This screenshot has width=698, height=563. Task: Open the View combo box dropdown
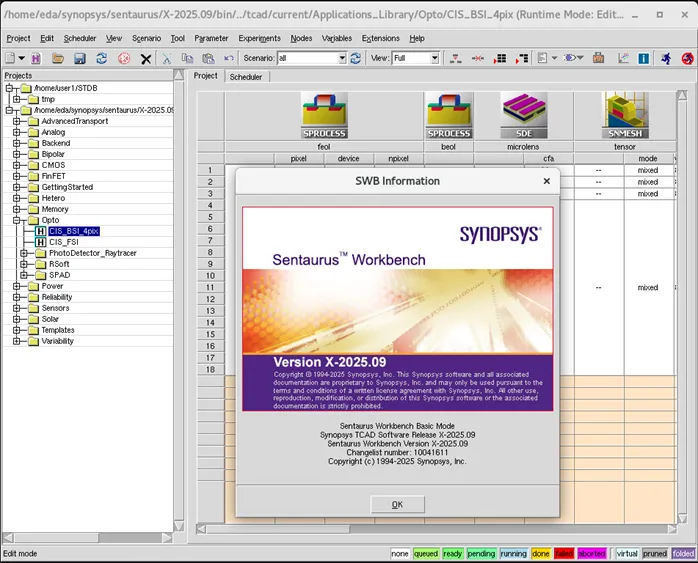click(x=434, y=58)
